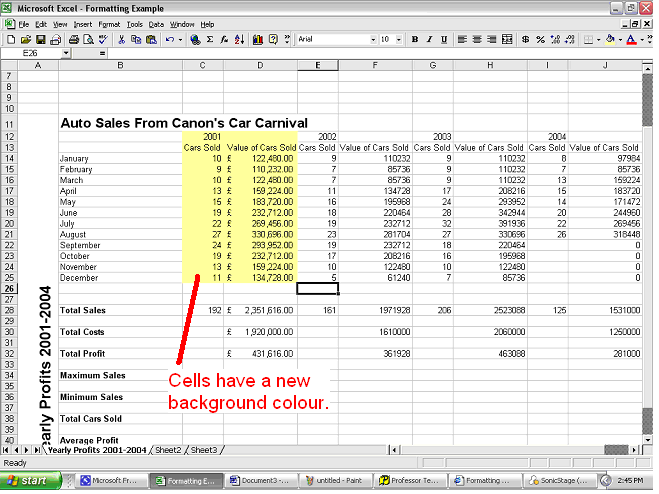
Task: Open the Format menu
Action: (x=109, y=23)
